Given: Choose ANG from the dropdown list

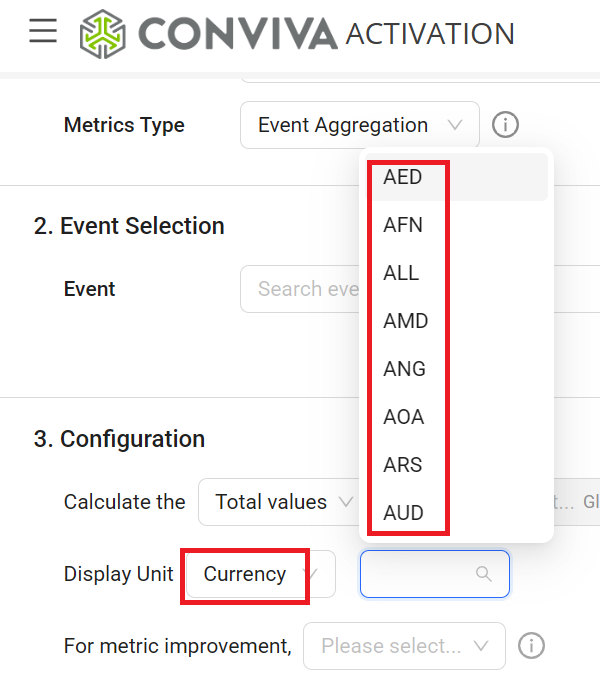Looking at the screenshot, I should (404, 369).
